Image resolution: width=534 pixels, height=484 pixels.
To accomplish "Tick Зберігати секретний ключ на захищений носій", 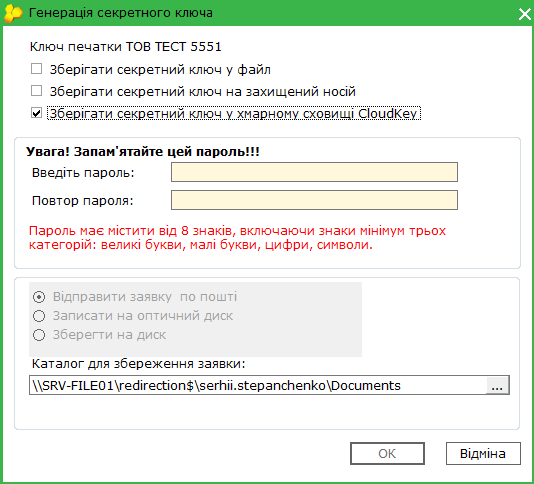I will (x=36, y=91).
